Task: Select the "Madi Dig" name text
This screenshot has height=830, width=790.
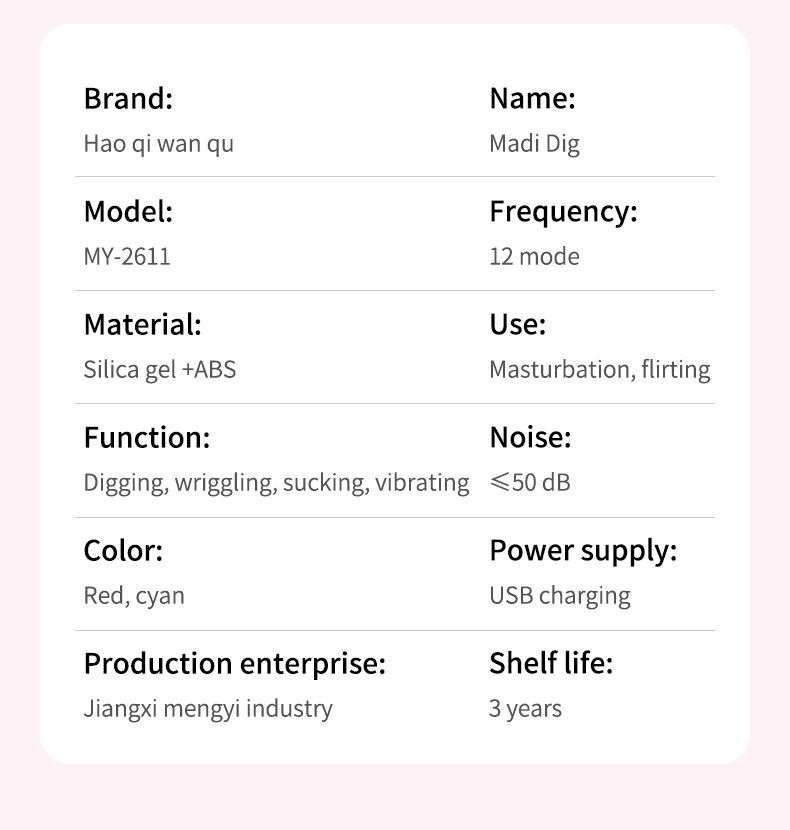Action: coord(534,144)
